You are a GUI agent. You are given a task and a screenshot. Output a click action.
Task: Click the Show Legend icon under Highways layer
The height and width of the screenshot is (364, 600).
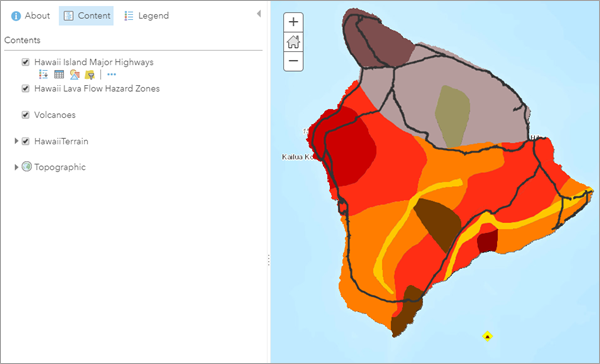pyautogui.click(x=43, y=74)
